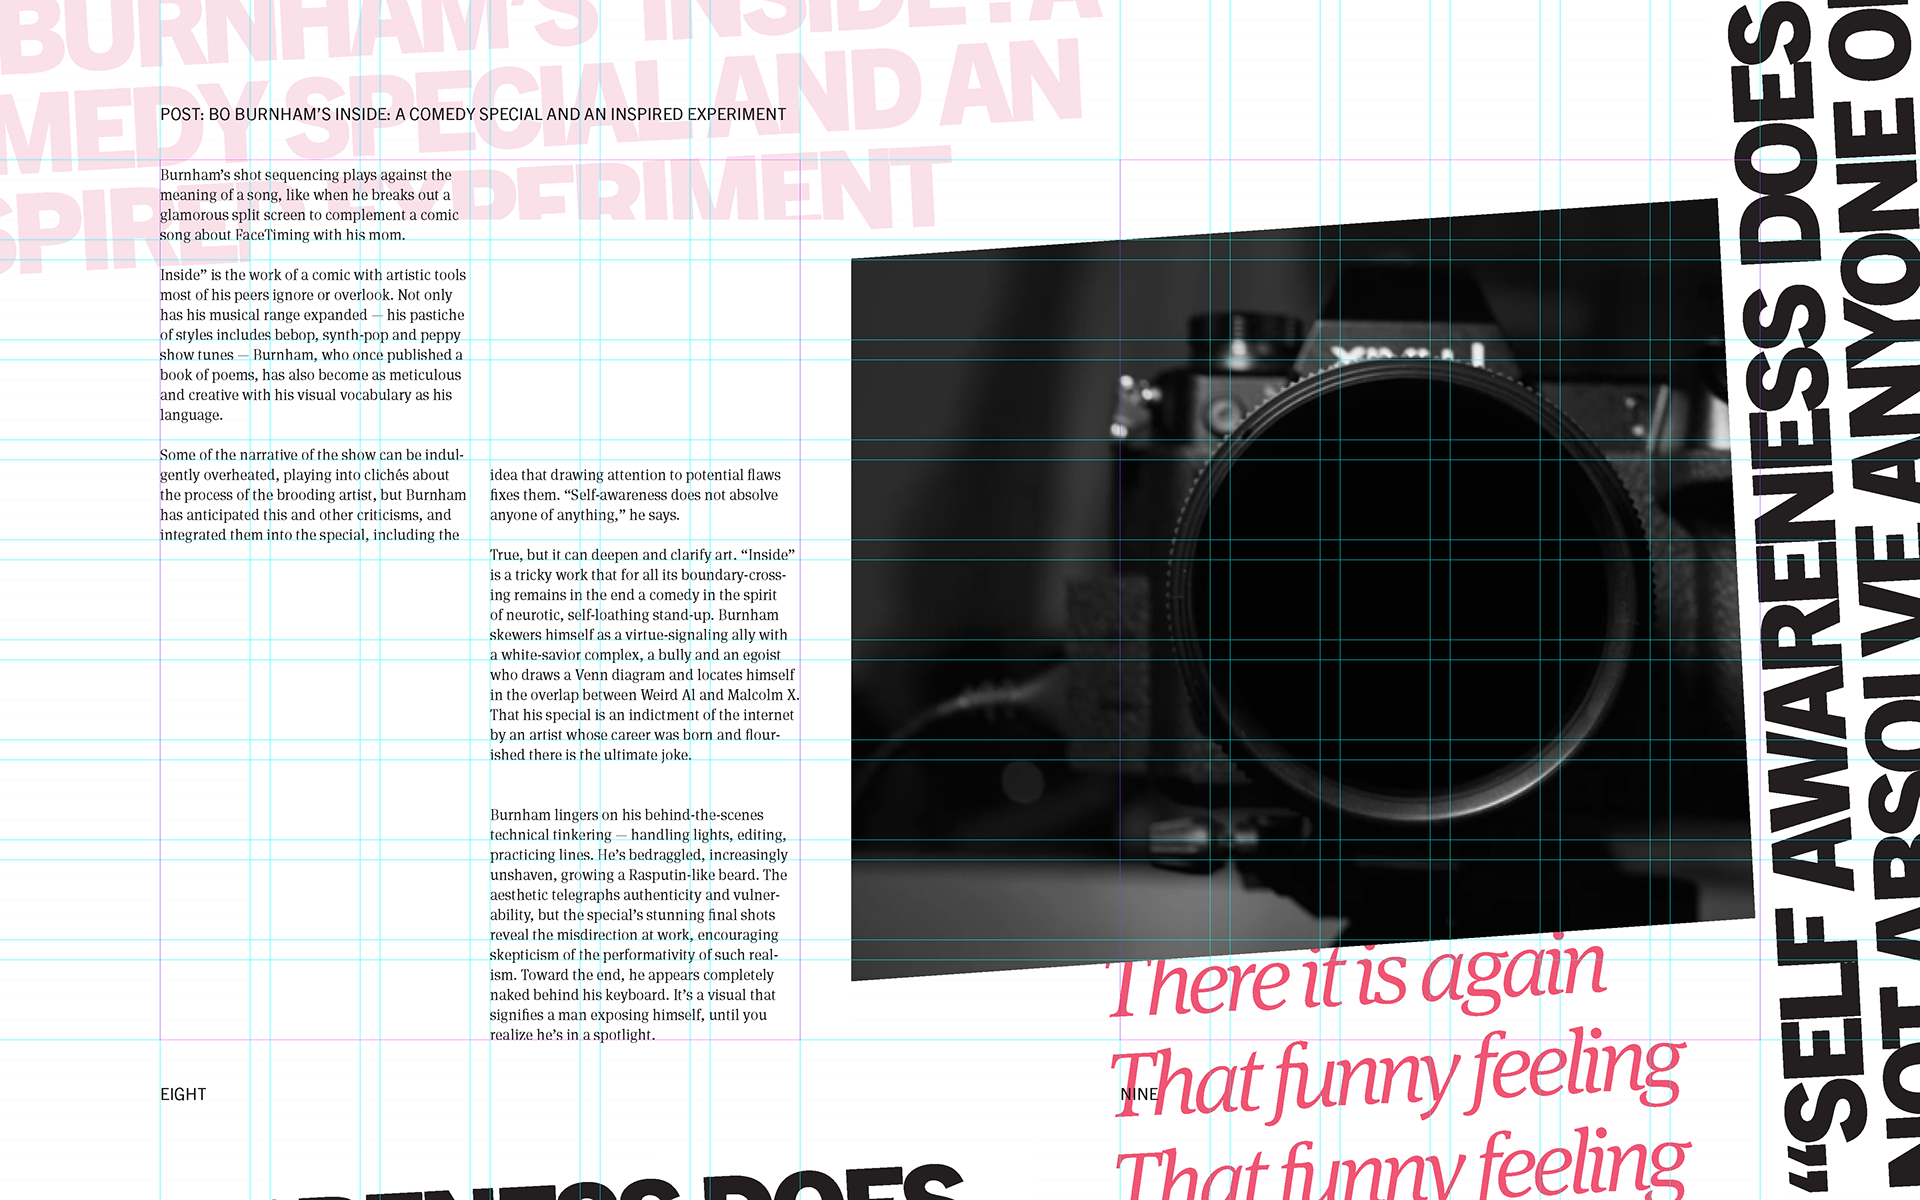Click the EIGHT page number

tap(183, 1095)
